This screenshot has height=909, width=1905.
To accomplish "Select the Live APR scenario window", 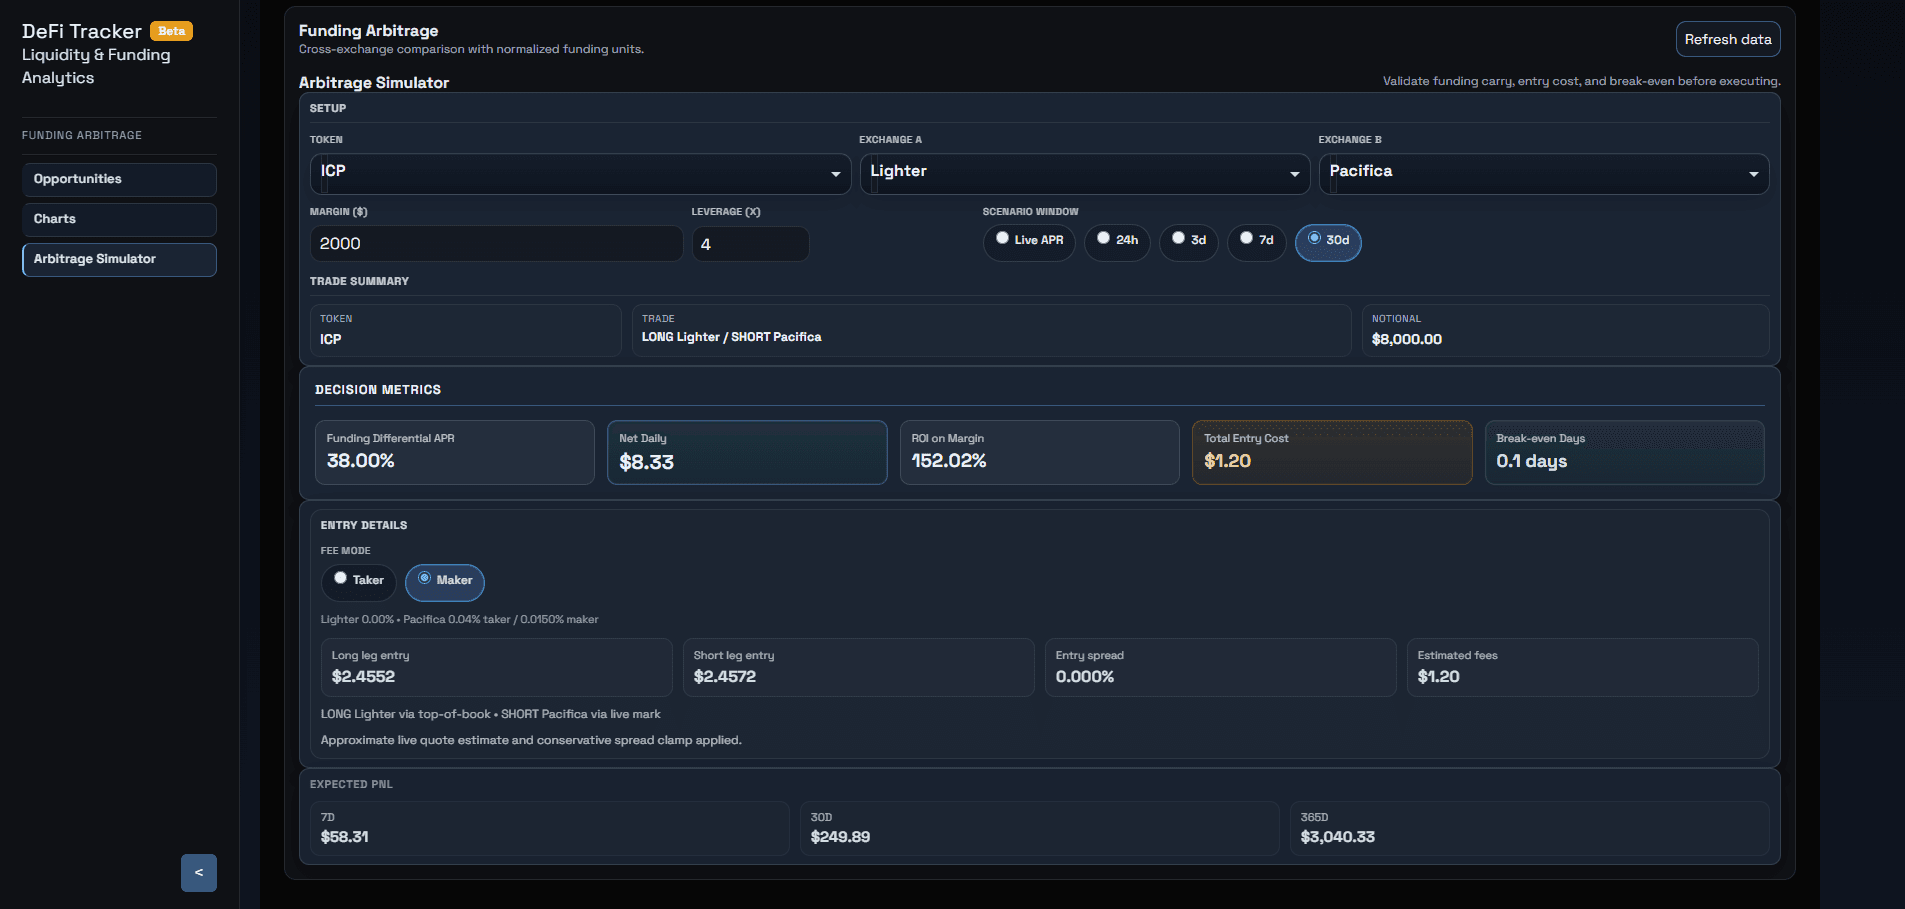I will coord(1029,242).
